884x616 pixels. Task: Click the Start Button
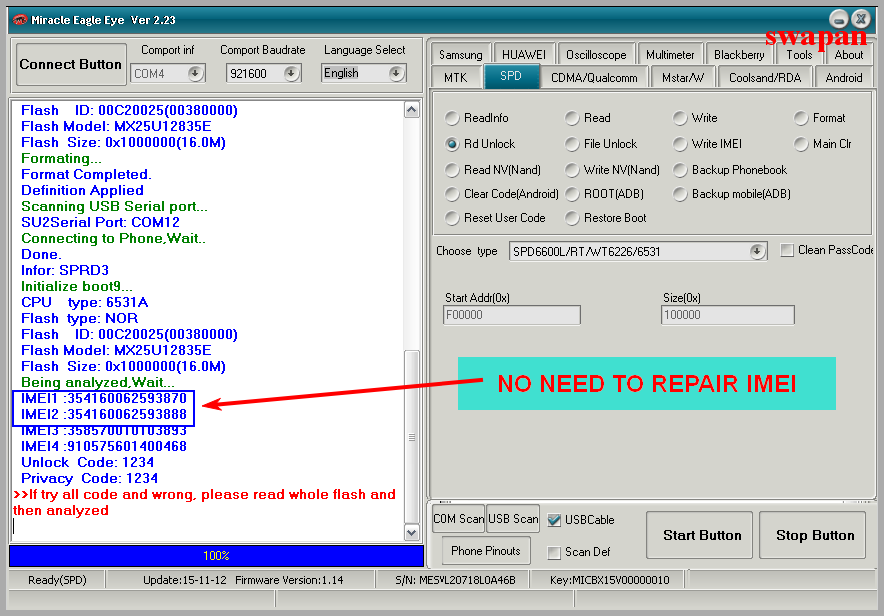pyautogui.click(x=702, y=535)
